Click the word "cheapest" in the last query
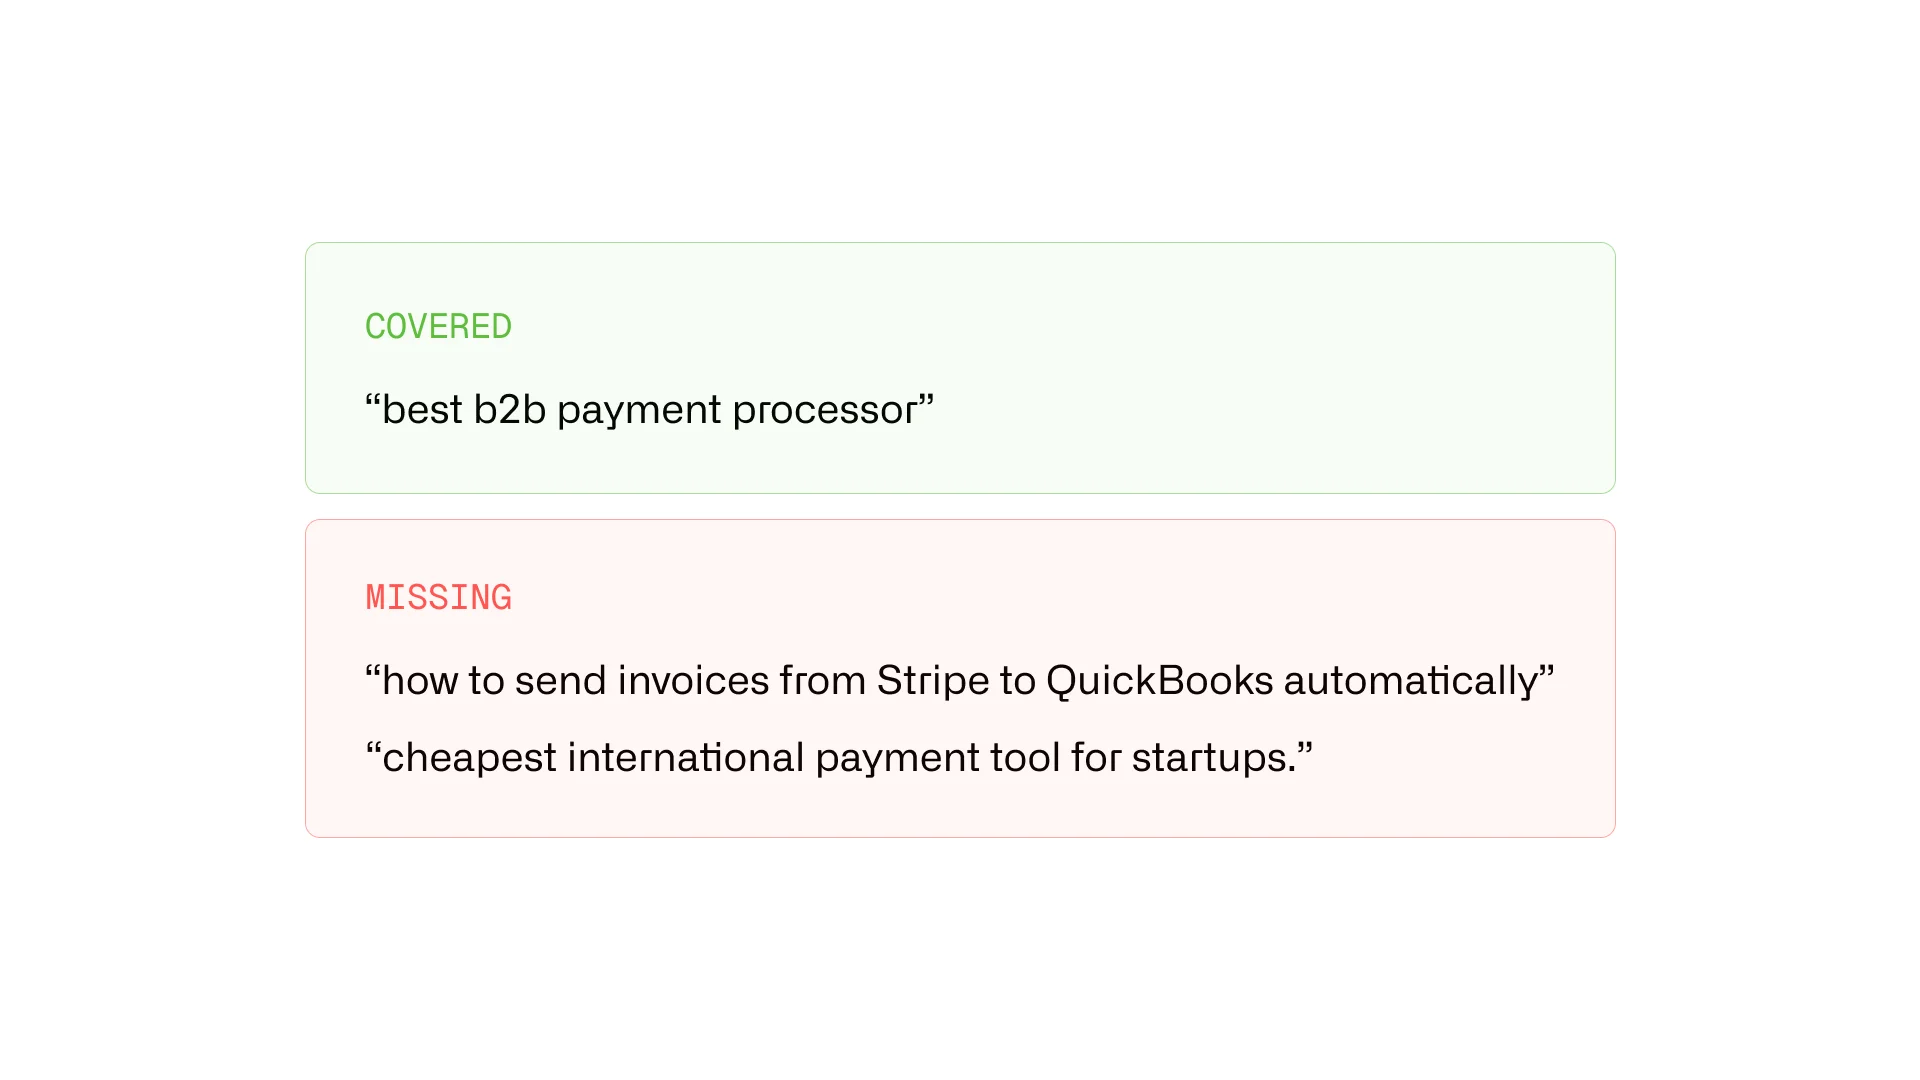Image resolution: width=1920 pixels, height=1080 pixels. click(x=469, y=759)
